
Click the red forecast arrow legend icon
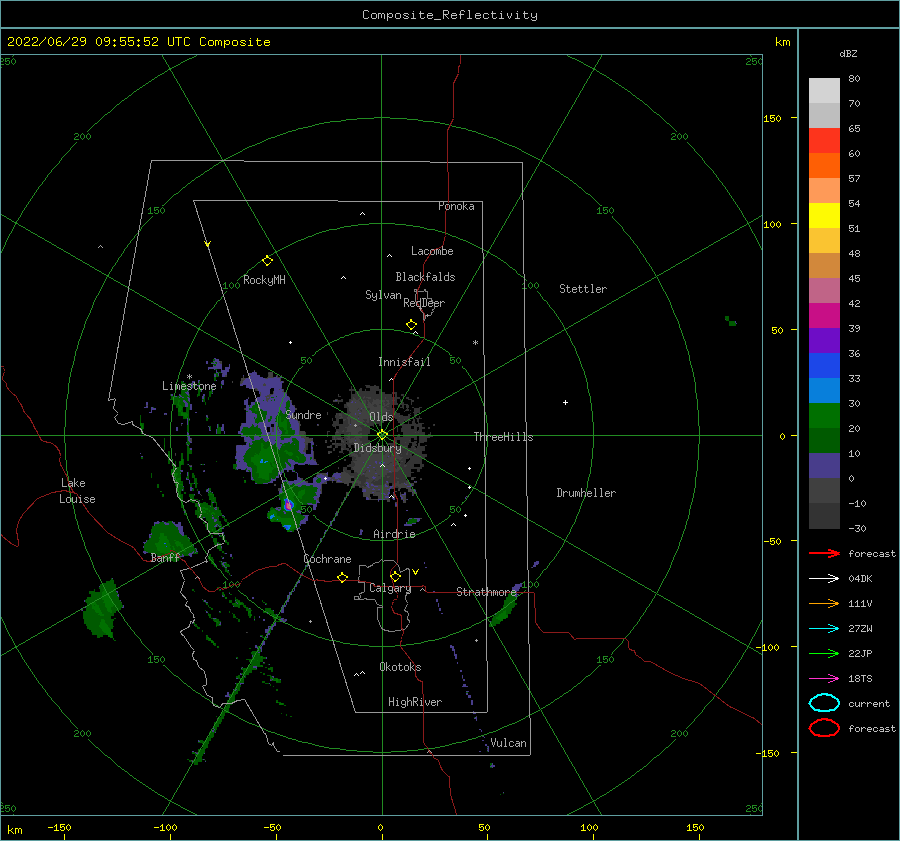point(824,553)
